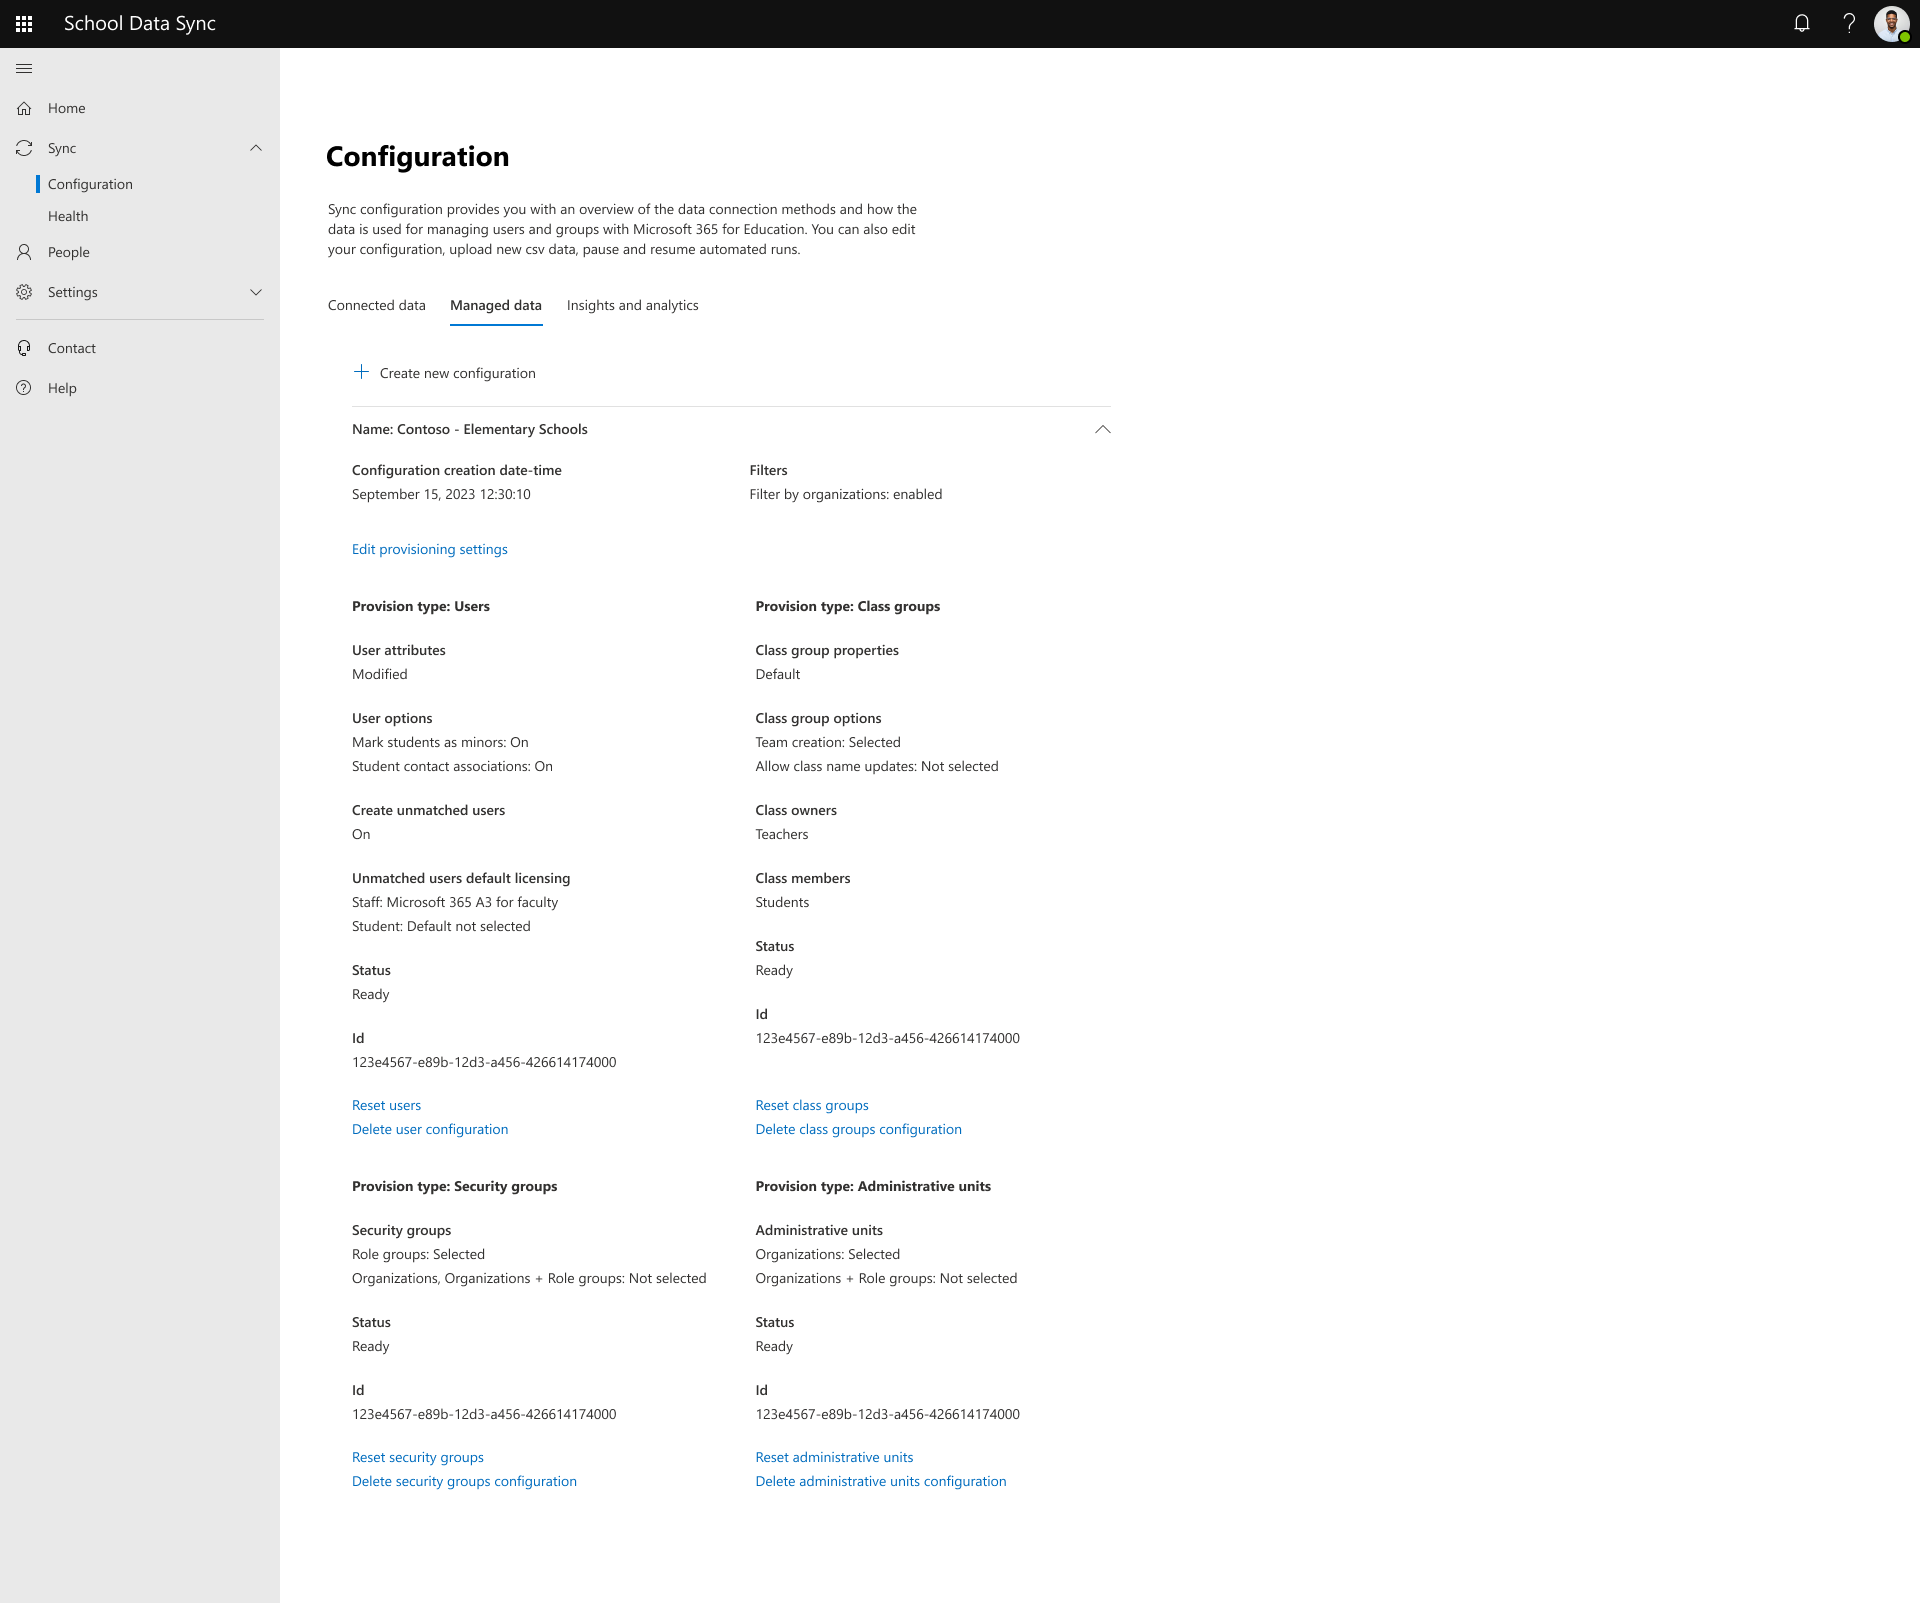Screen dimensions: 1920x1603
Task: Expand the Settings menu chevron
Action: [256, 292]
